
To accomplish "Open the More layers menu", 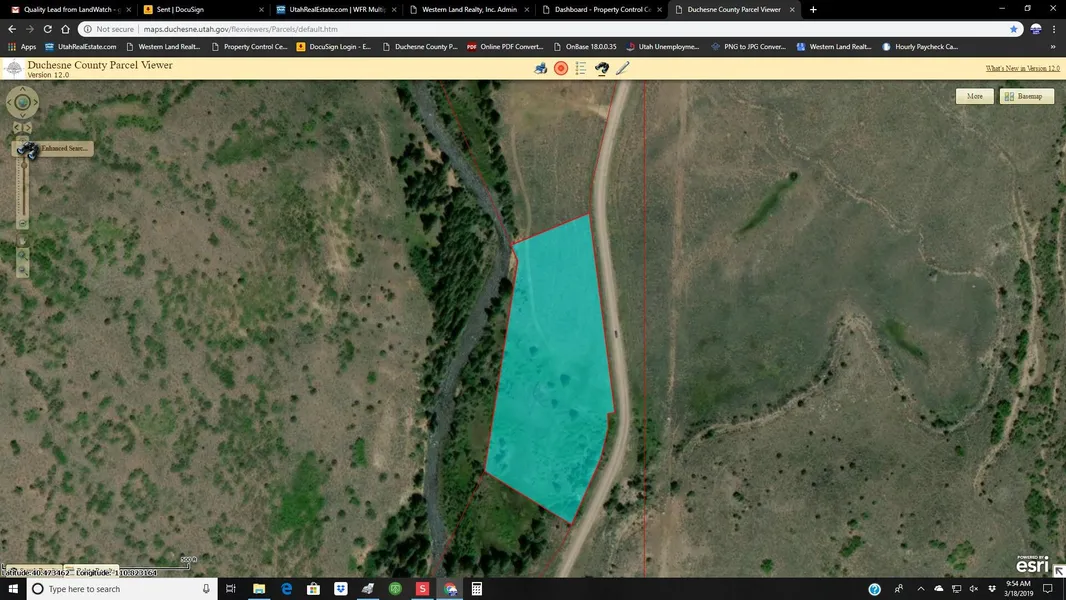I will pos(974,96).
